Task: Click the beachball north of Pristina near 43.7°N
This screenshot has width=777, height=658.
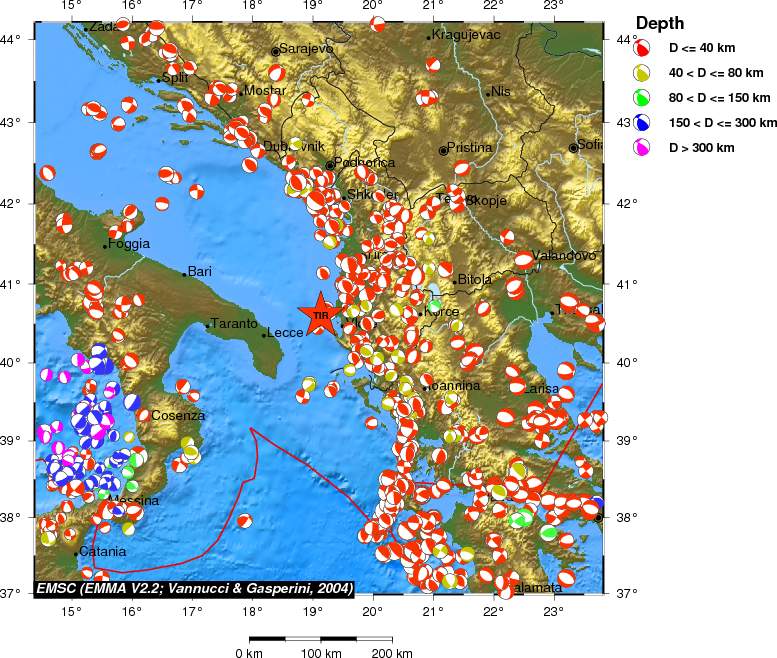Action: click(433, 64)
